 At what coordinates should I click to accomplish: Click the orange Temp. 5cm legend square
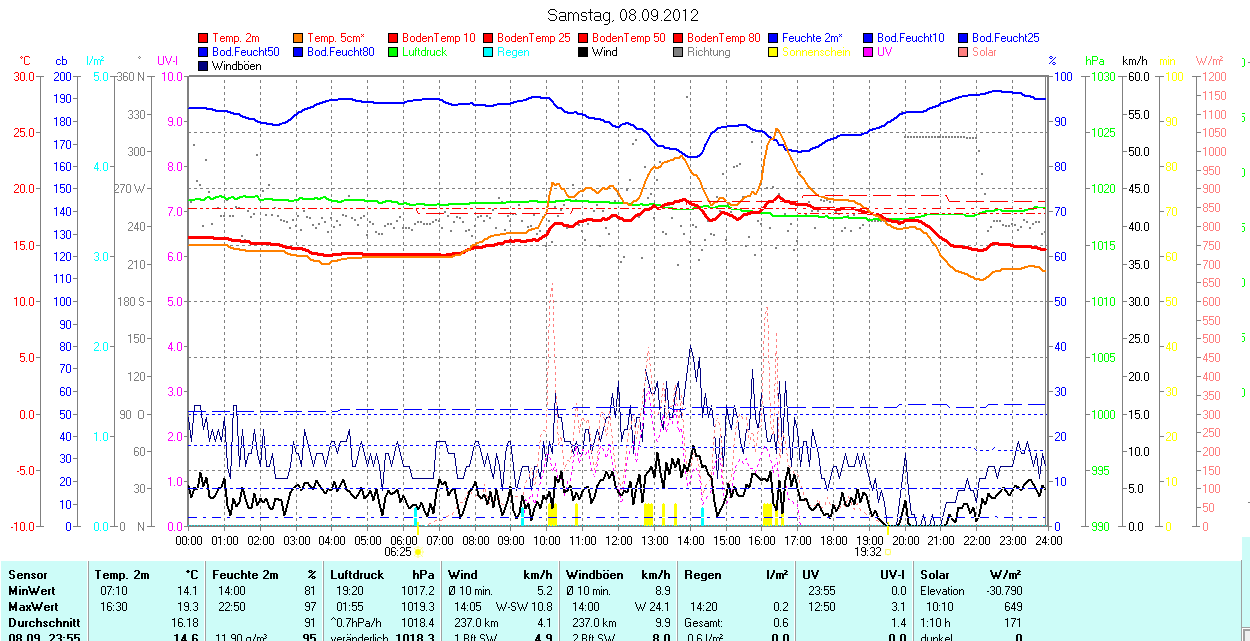299,38
